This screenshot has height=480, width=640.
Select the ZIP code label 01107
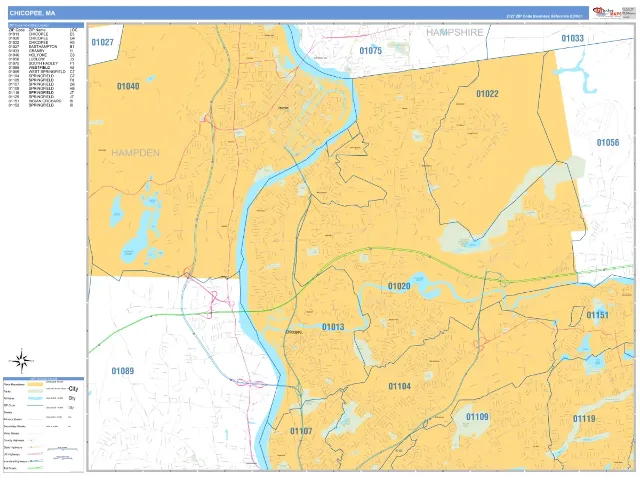coord(301,431)
